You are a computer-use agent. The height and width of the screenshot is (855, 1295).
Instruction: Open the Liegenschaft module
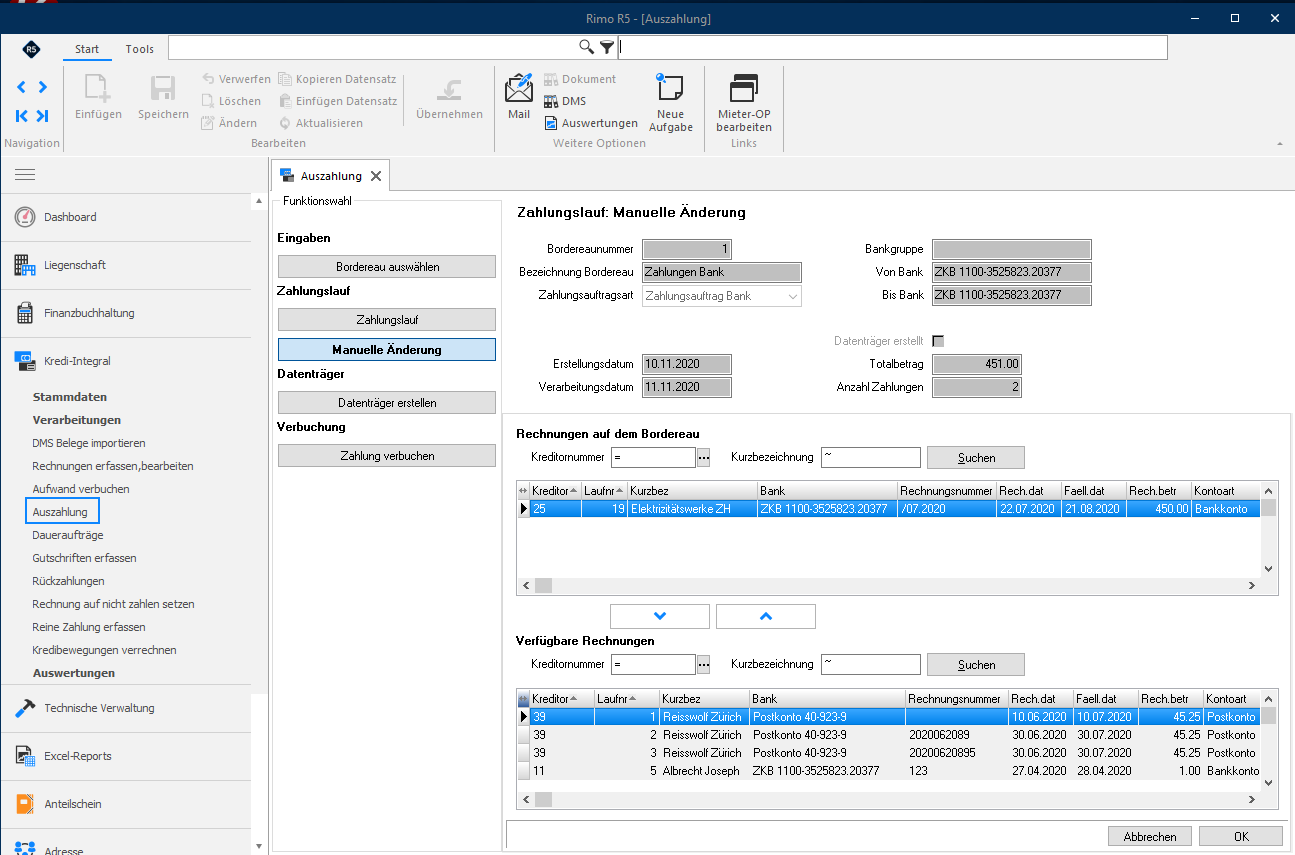[x=126, y=265]
